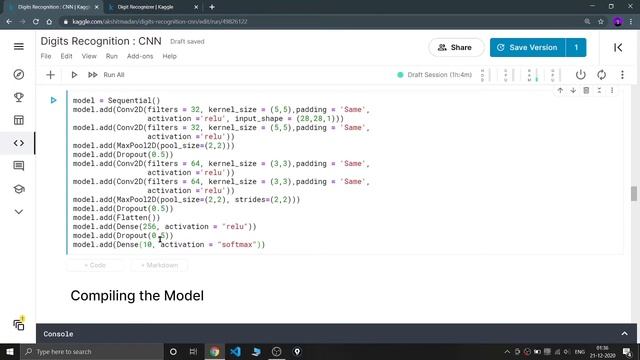The image size is (640, 360).
Task: Click the model = Sequential() code line
Action: [x=116, y=100]
